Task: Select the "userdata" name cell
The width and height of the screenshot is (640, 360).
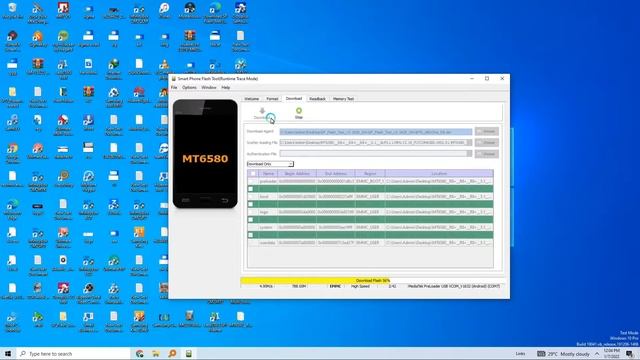Action: [x=268, y=243]
